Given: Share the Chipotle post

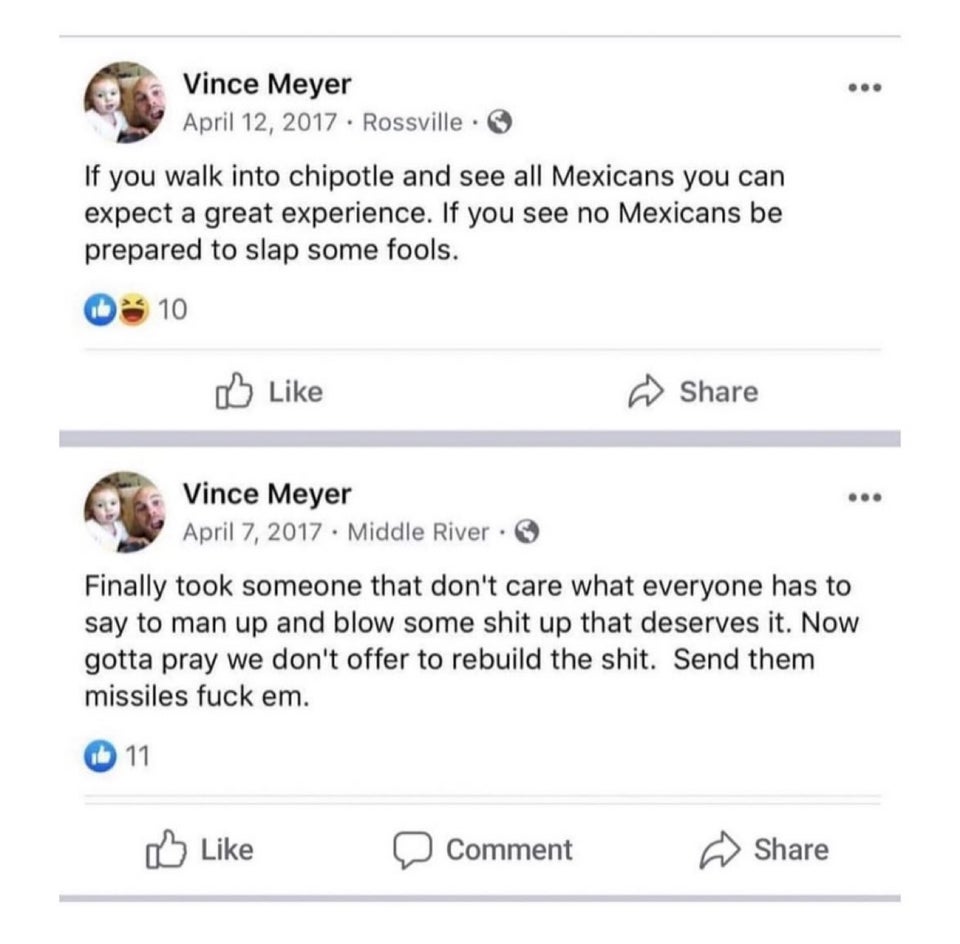Looking at the screenshot, I should click(693, 392).
